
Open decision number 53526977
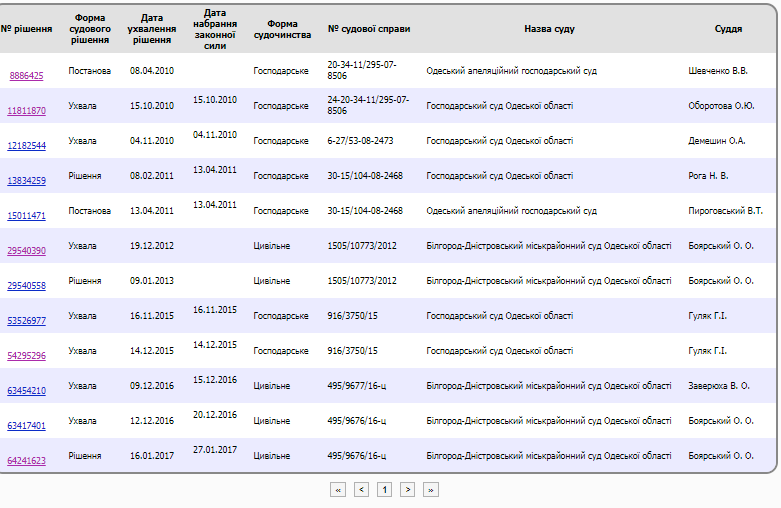pos(26,320)
